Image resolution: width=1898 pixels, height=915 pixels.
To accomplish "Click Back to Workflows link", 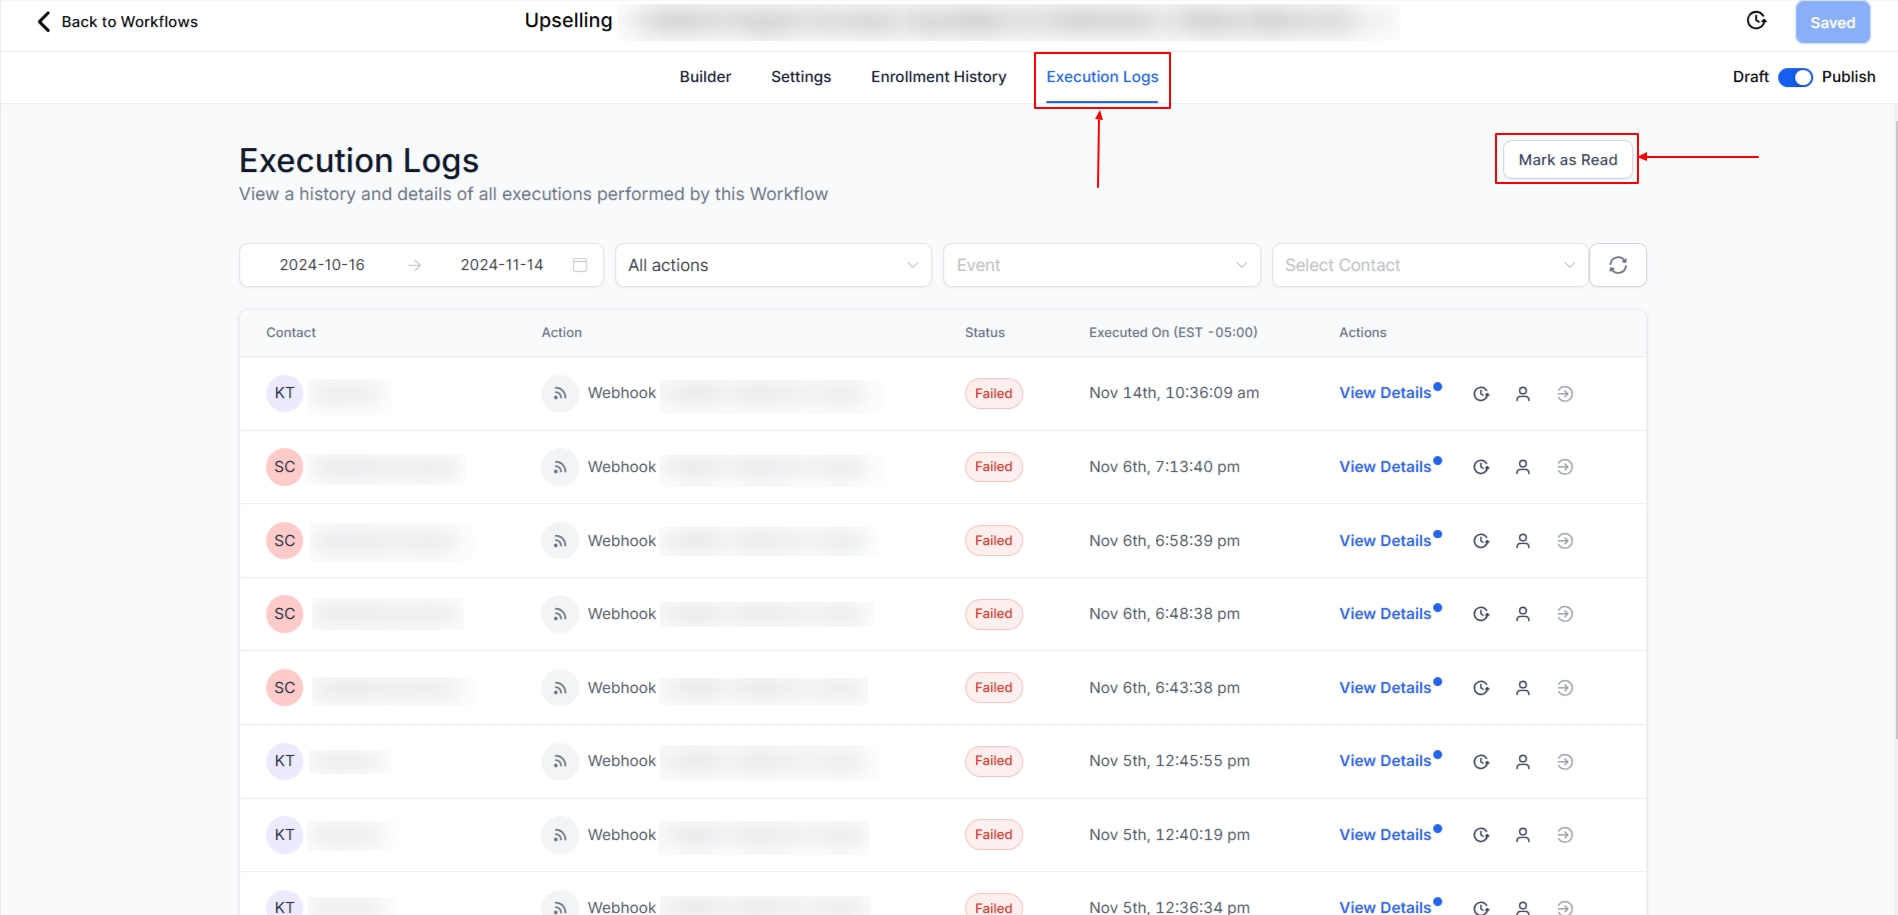I will pyautogui.click(x=118, y=22).
